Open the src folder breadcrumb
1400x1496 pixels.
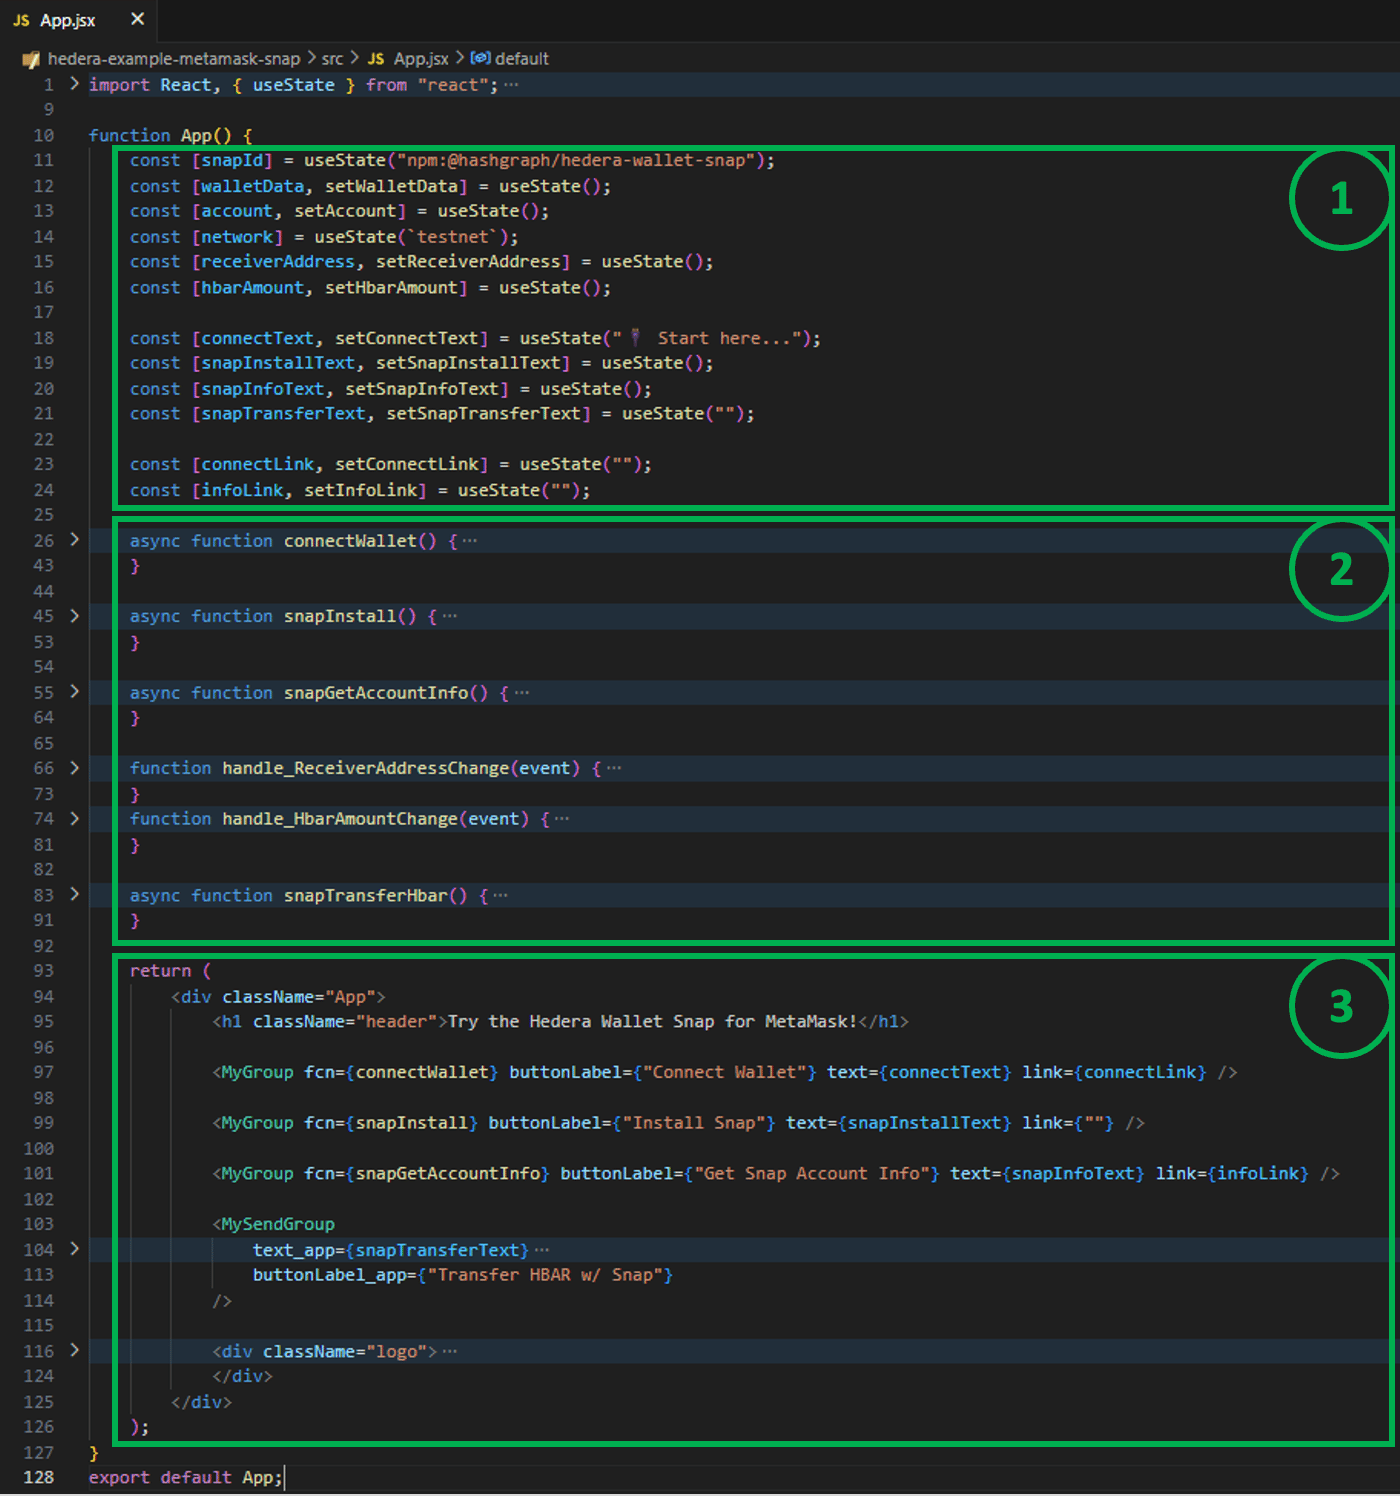[332, 59]
